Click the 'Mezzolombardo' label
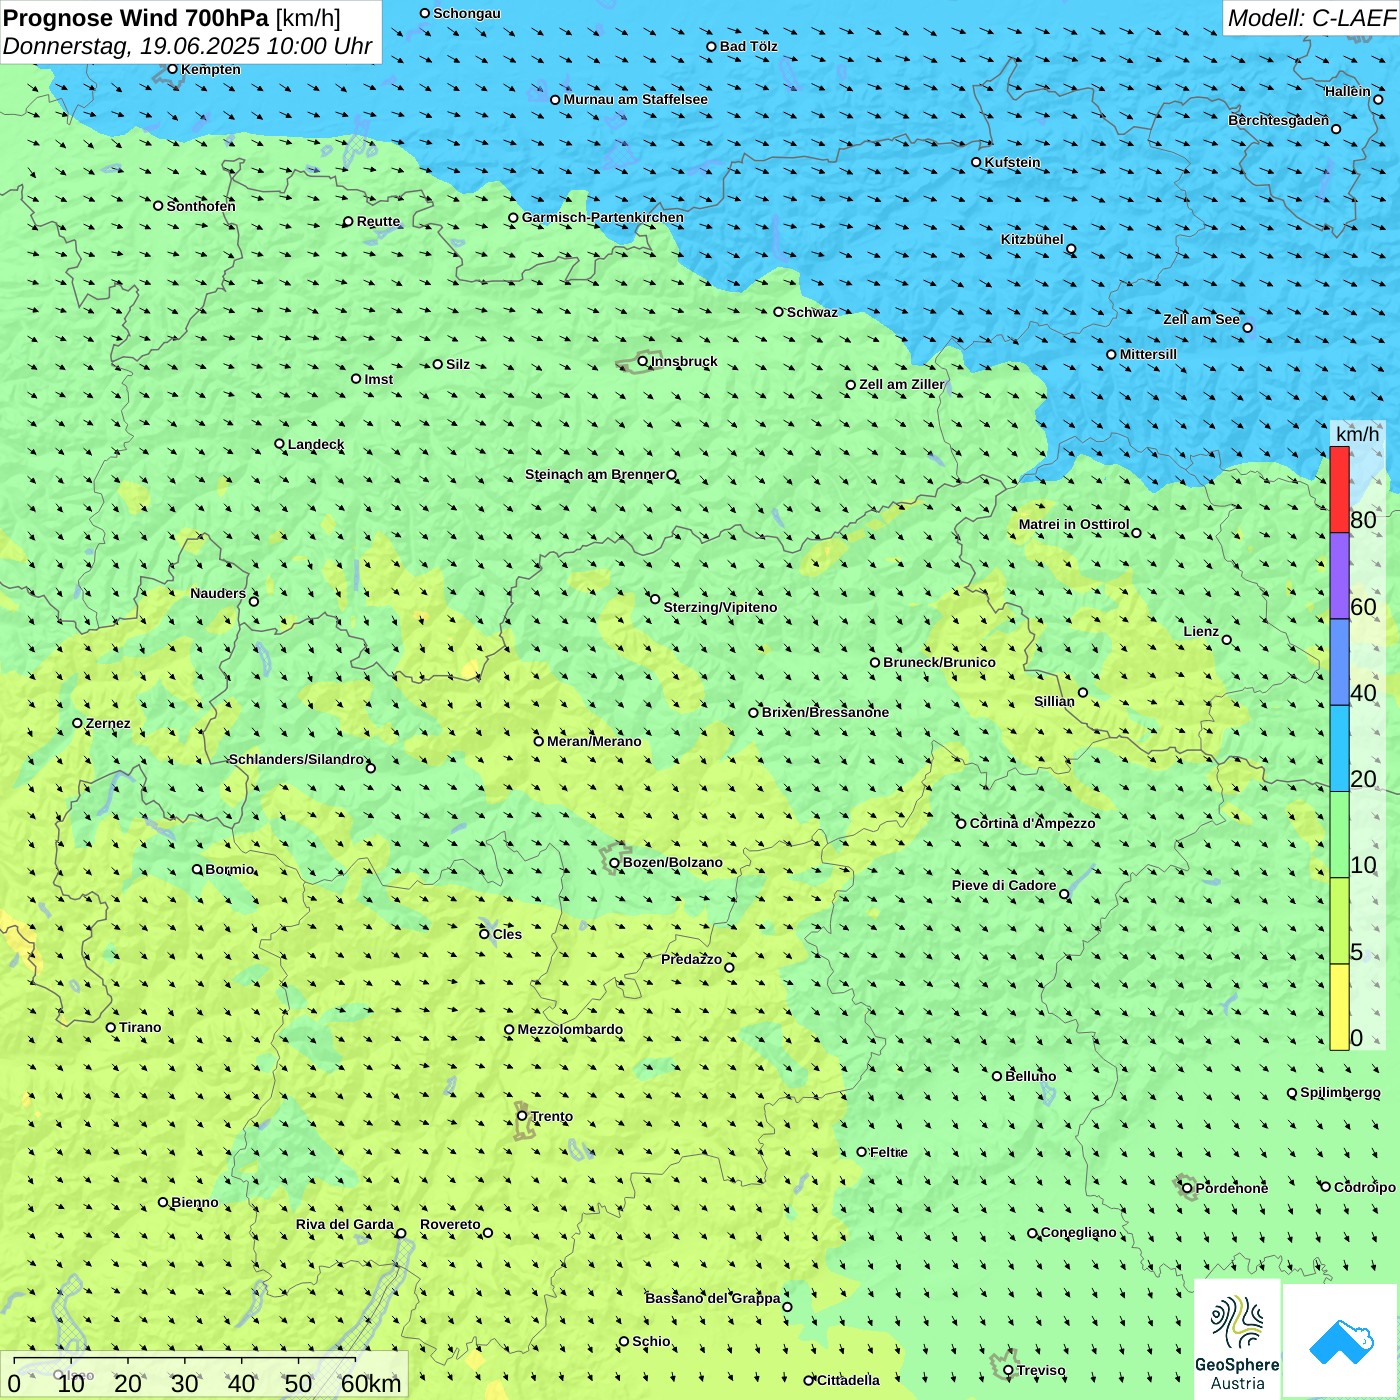The height and width of the screenshot is (1400, 1400). point(570,1029)
